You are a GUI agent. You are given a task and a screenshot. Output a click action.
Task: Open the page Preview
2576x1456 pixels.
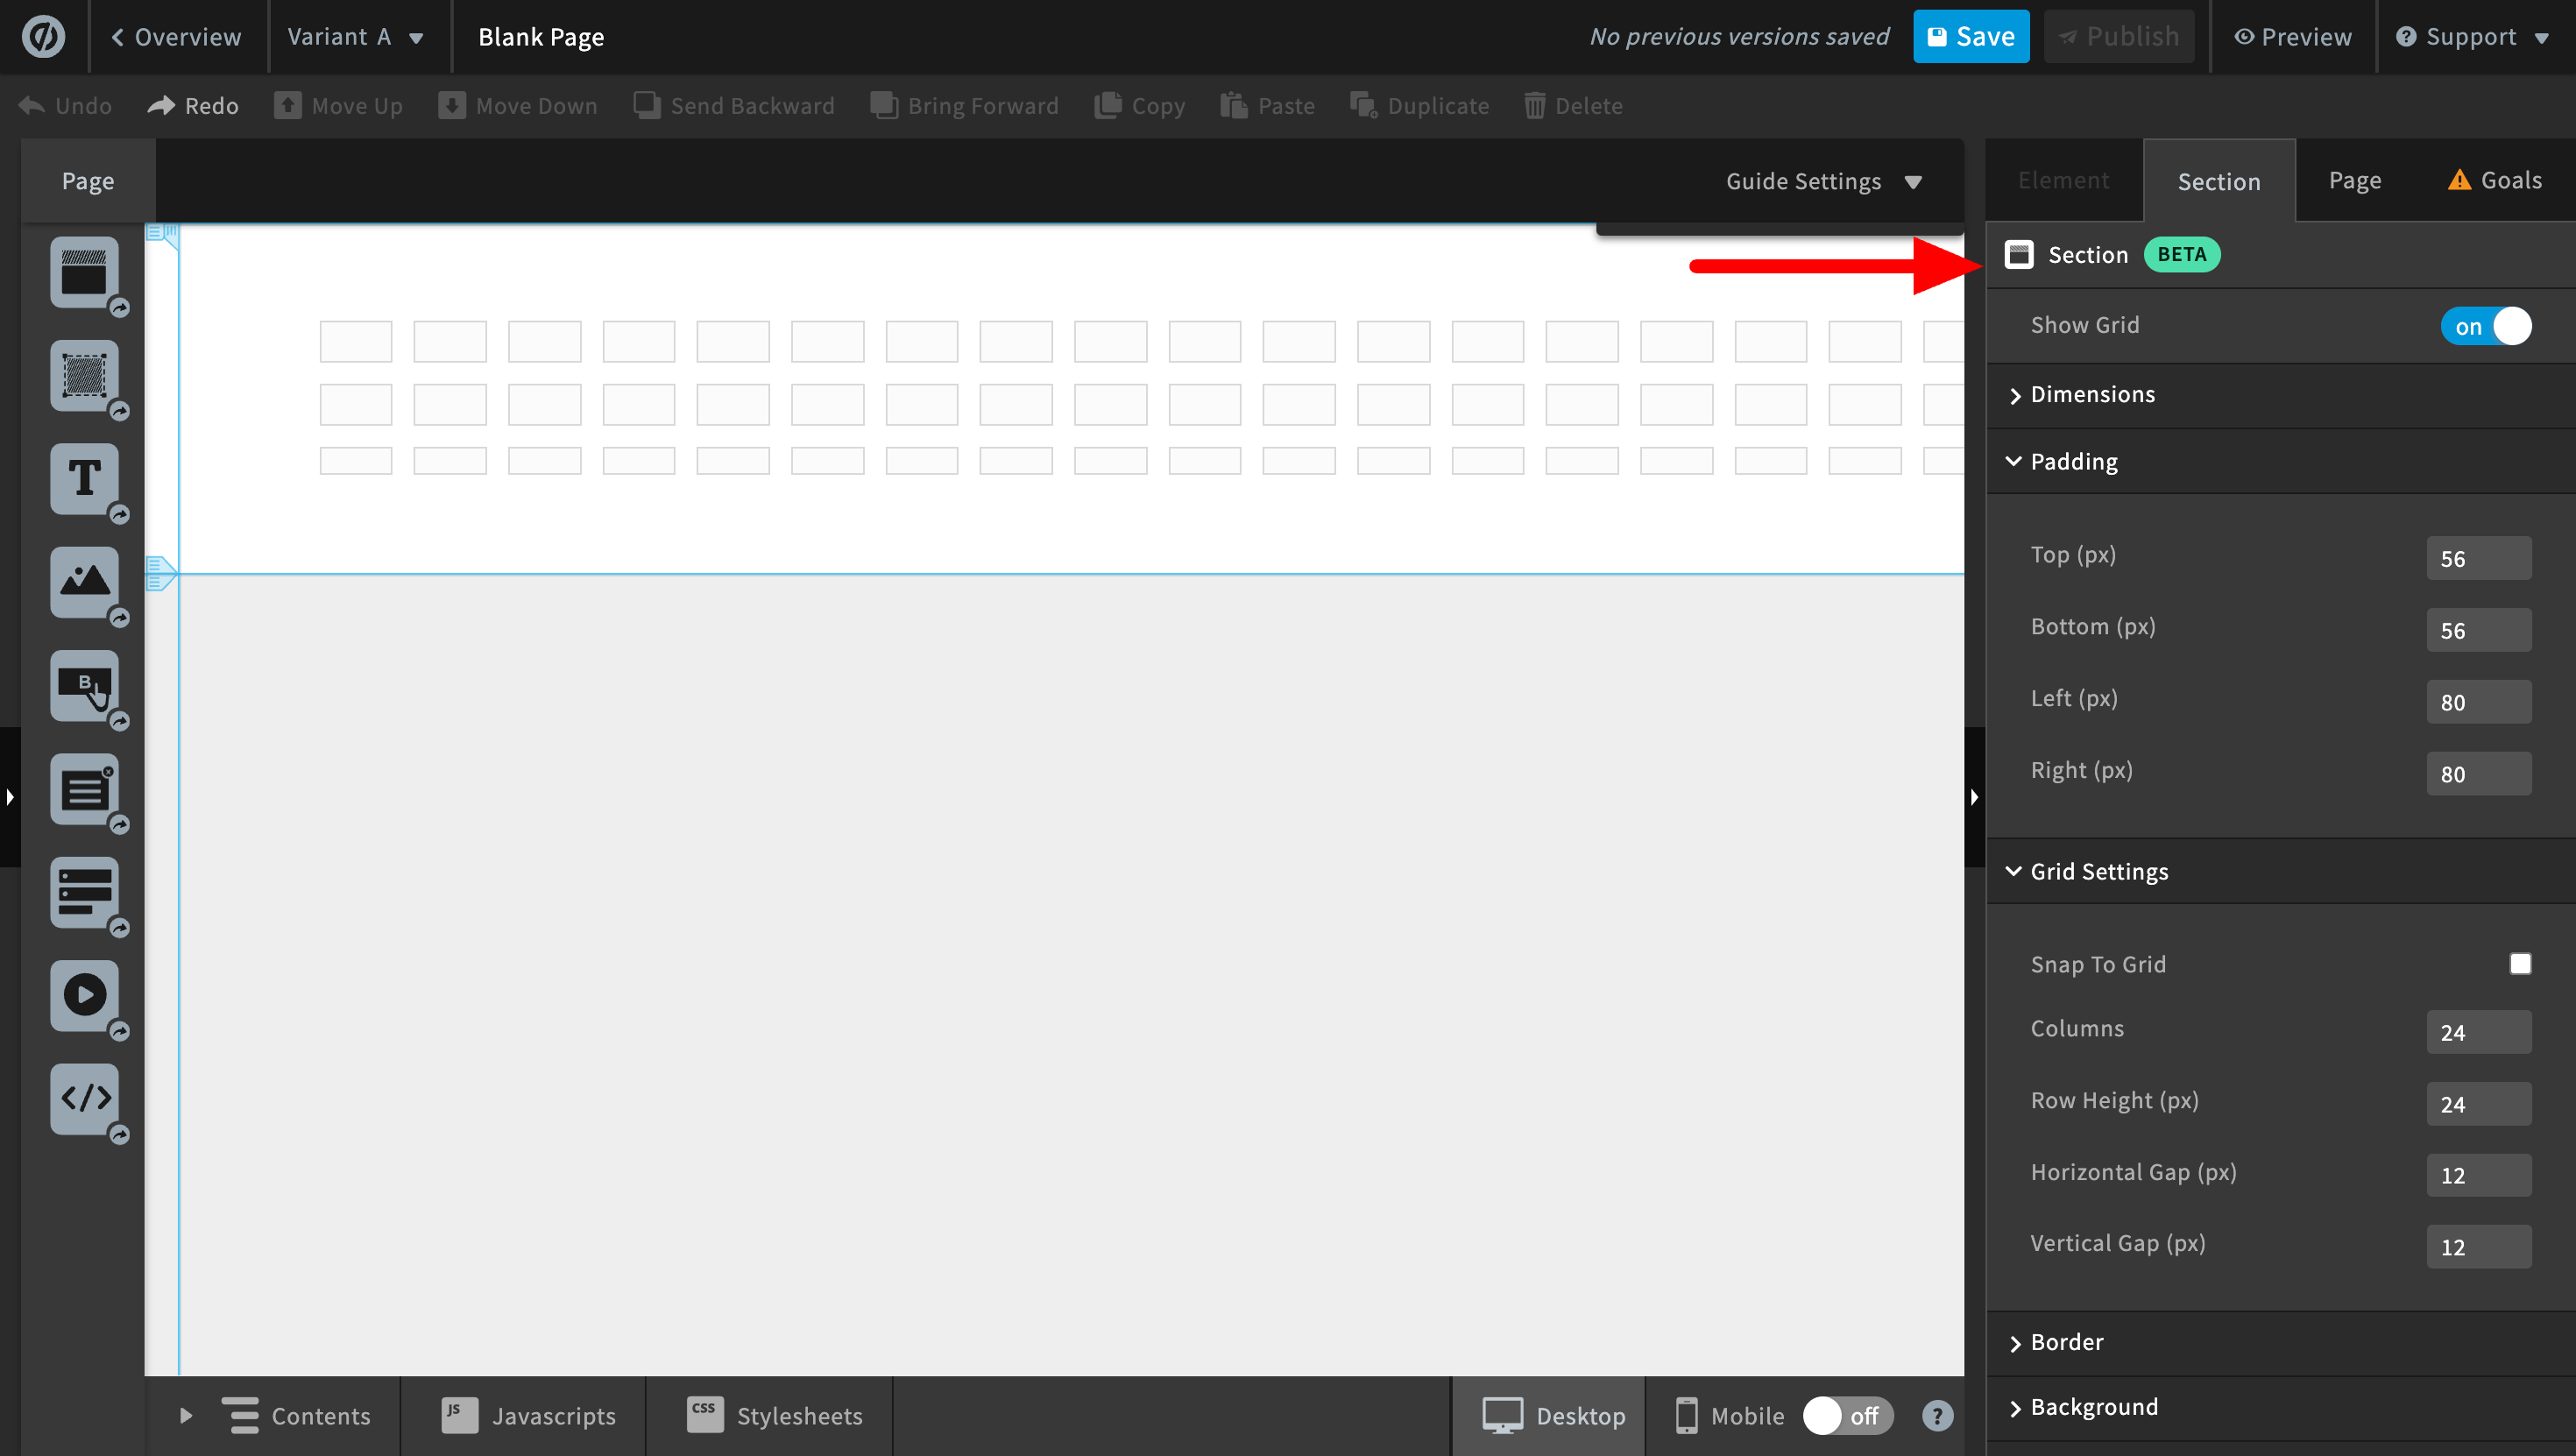[x=2292, y=37]
